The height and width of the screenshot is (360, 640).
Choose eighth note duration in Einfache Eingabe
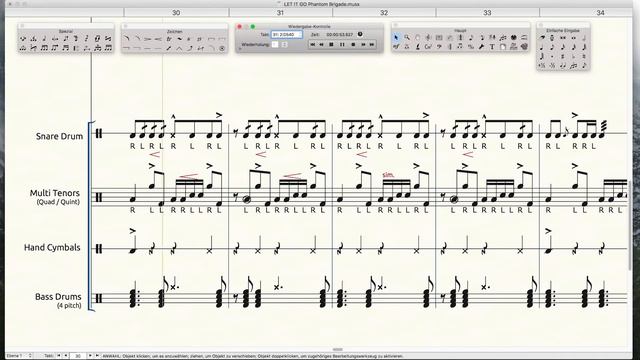552,47
